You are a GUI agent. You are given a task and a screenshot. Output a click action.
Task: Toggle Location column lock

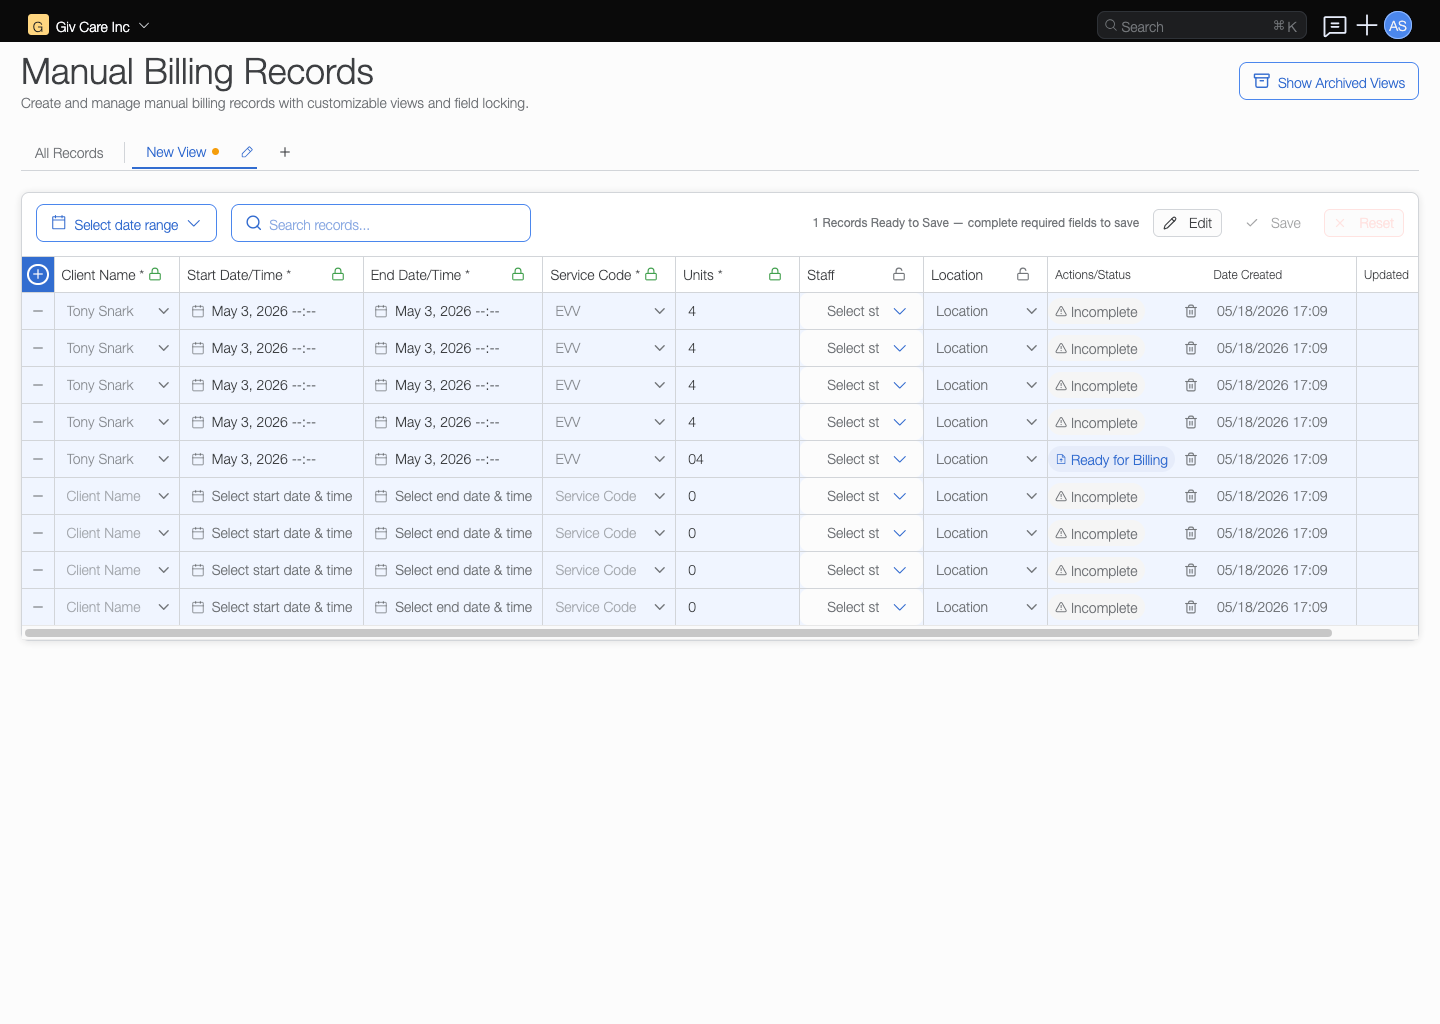tap(1023, 274)
